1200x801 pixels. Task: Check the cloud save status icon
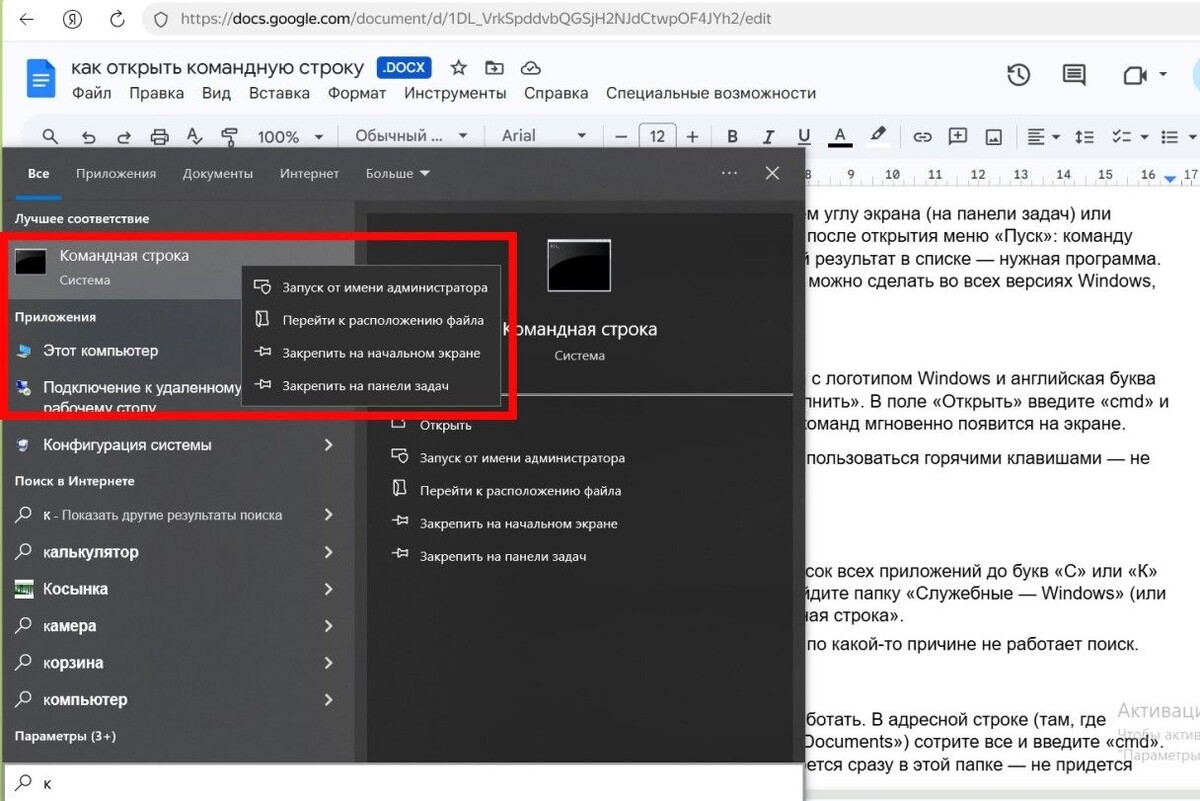532,68
